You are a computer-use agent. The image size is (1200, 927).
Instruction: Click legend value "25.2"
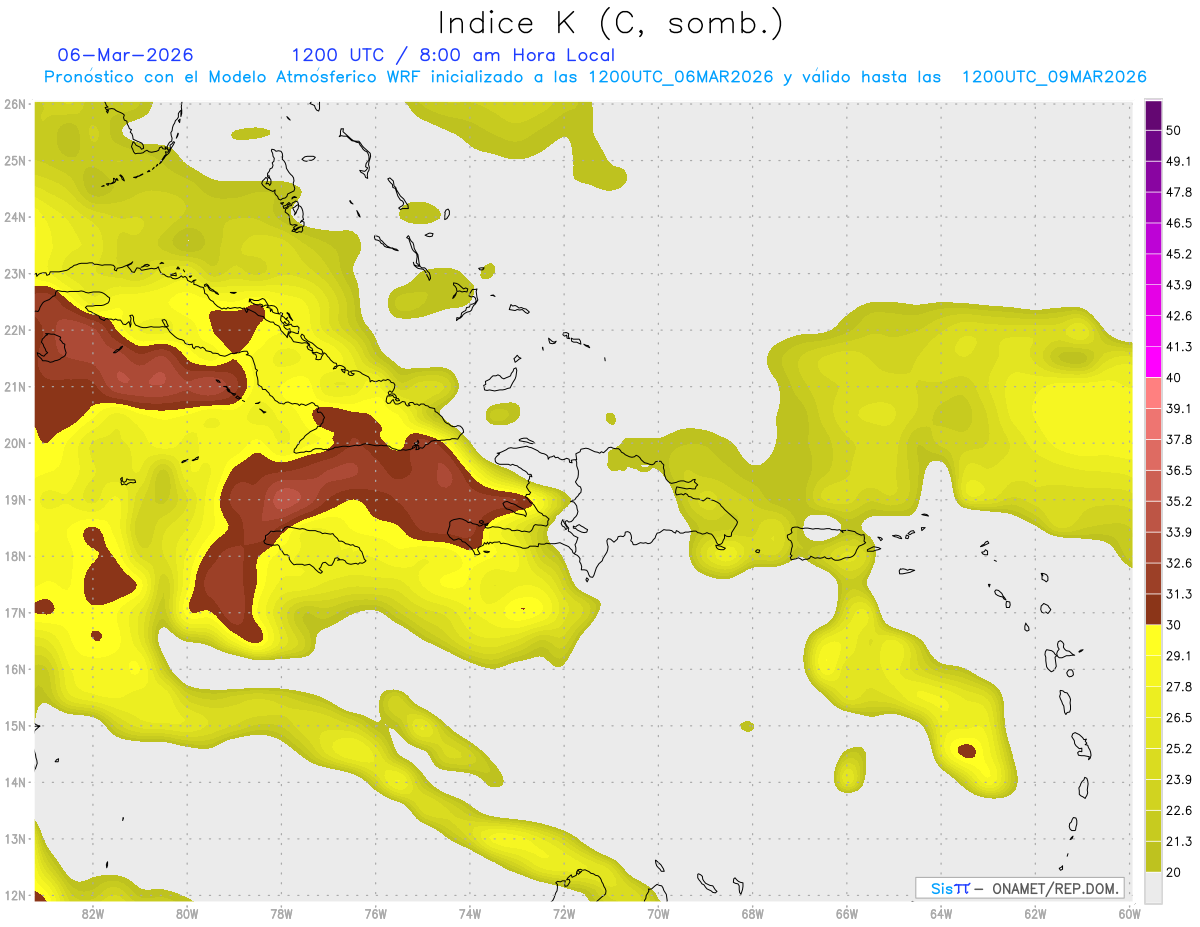click(x=1178, y=749)
